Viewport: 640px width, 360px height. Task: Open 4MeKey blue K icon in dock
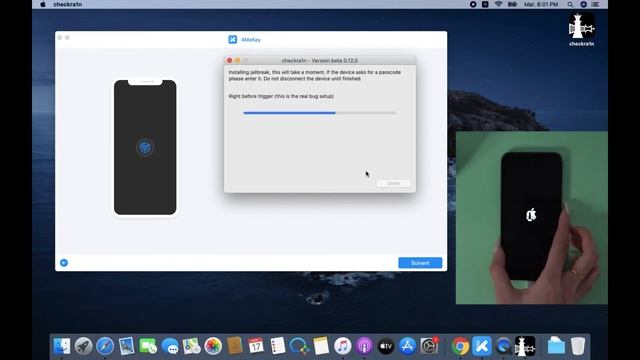coord(482,346)
